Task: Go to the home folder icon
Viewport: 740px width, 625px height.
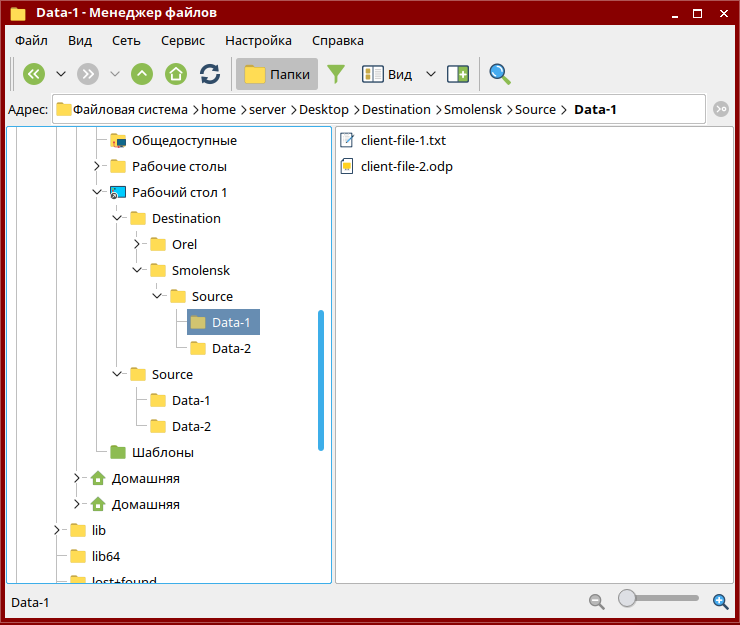Action: 176,74
